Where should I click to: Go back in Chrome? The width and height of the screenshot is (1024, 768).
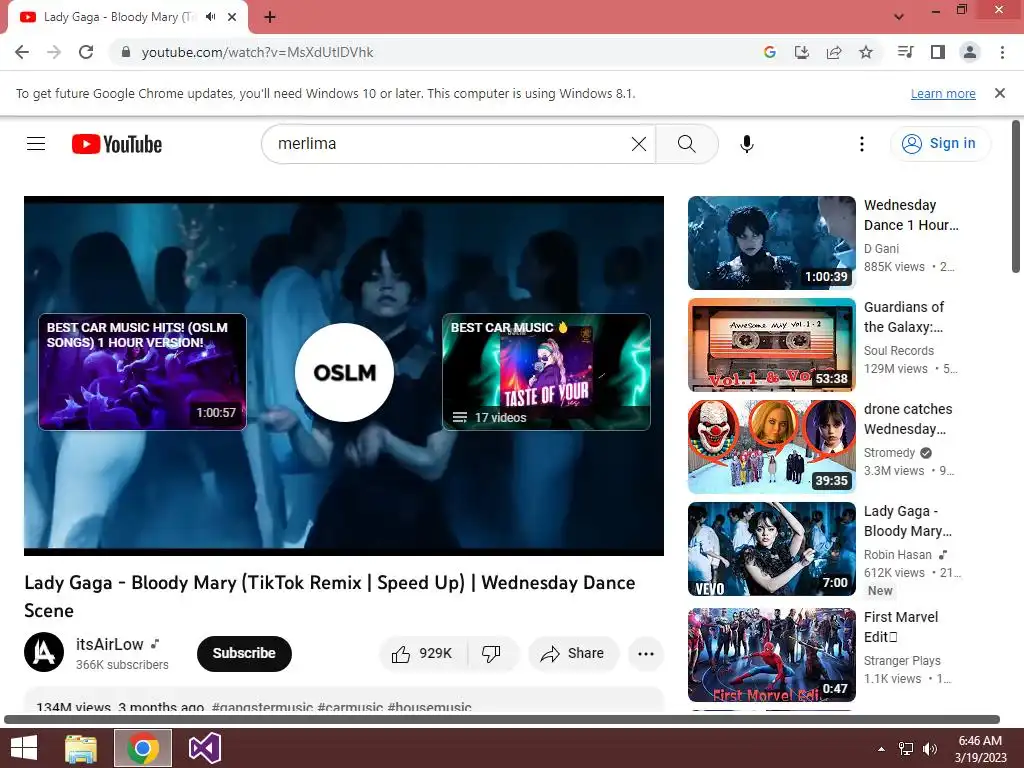[x=22, y=52]
